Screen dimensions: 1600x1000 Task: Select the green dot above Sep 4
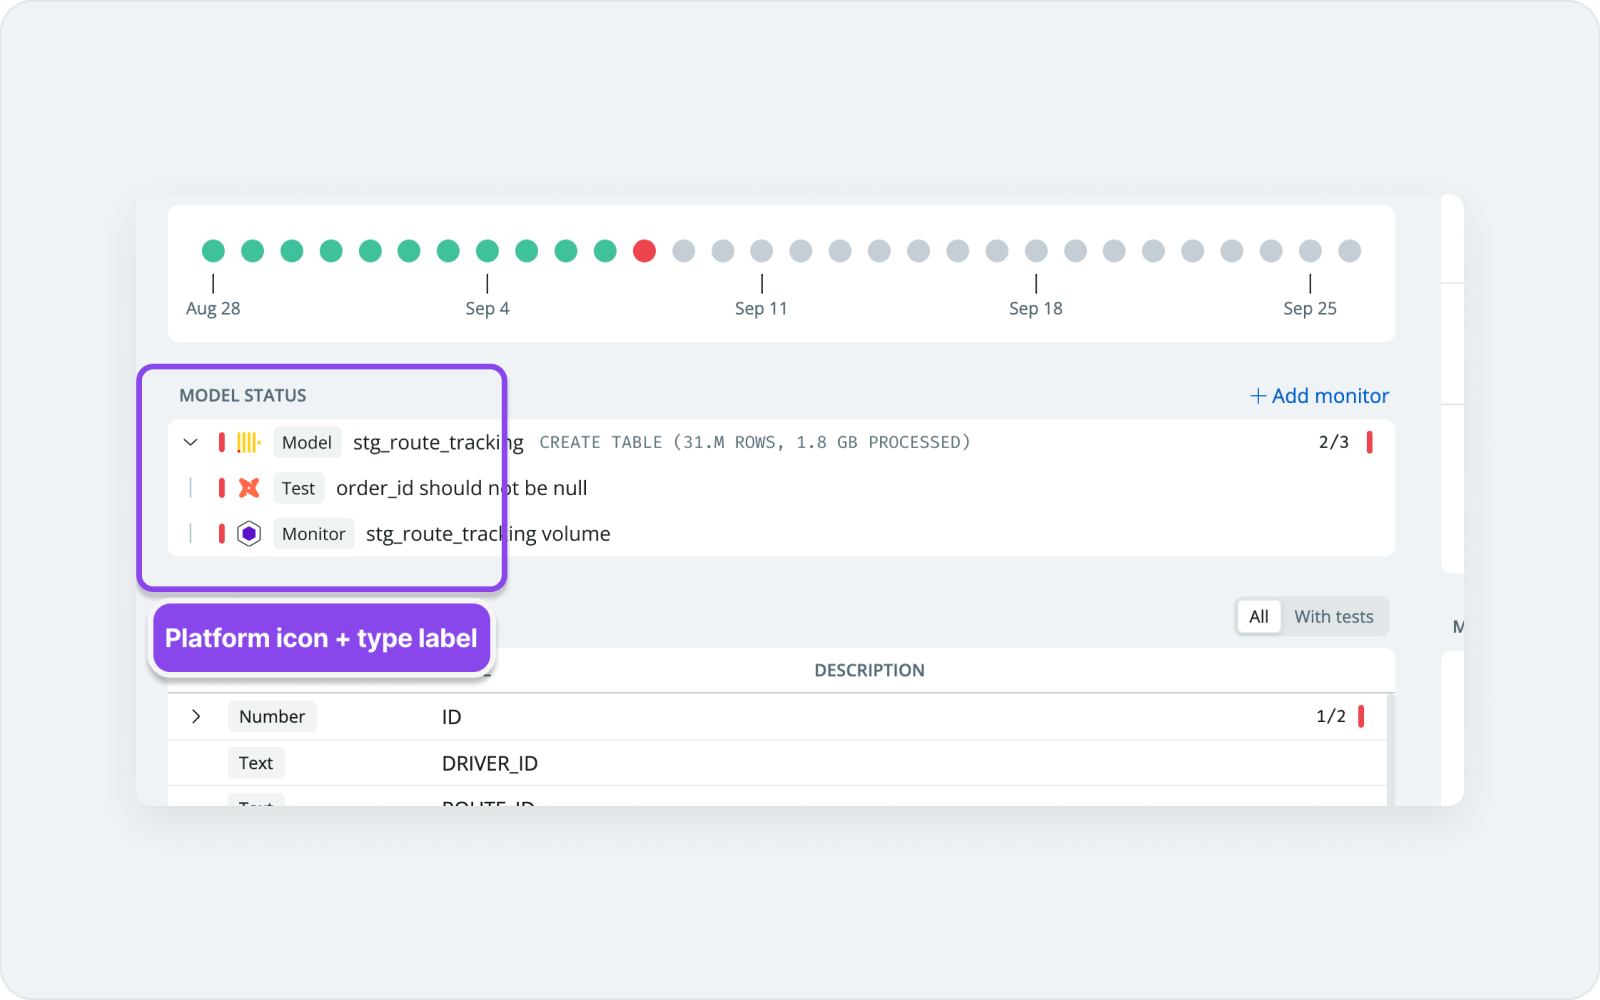[x=488, y=251]
